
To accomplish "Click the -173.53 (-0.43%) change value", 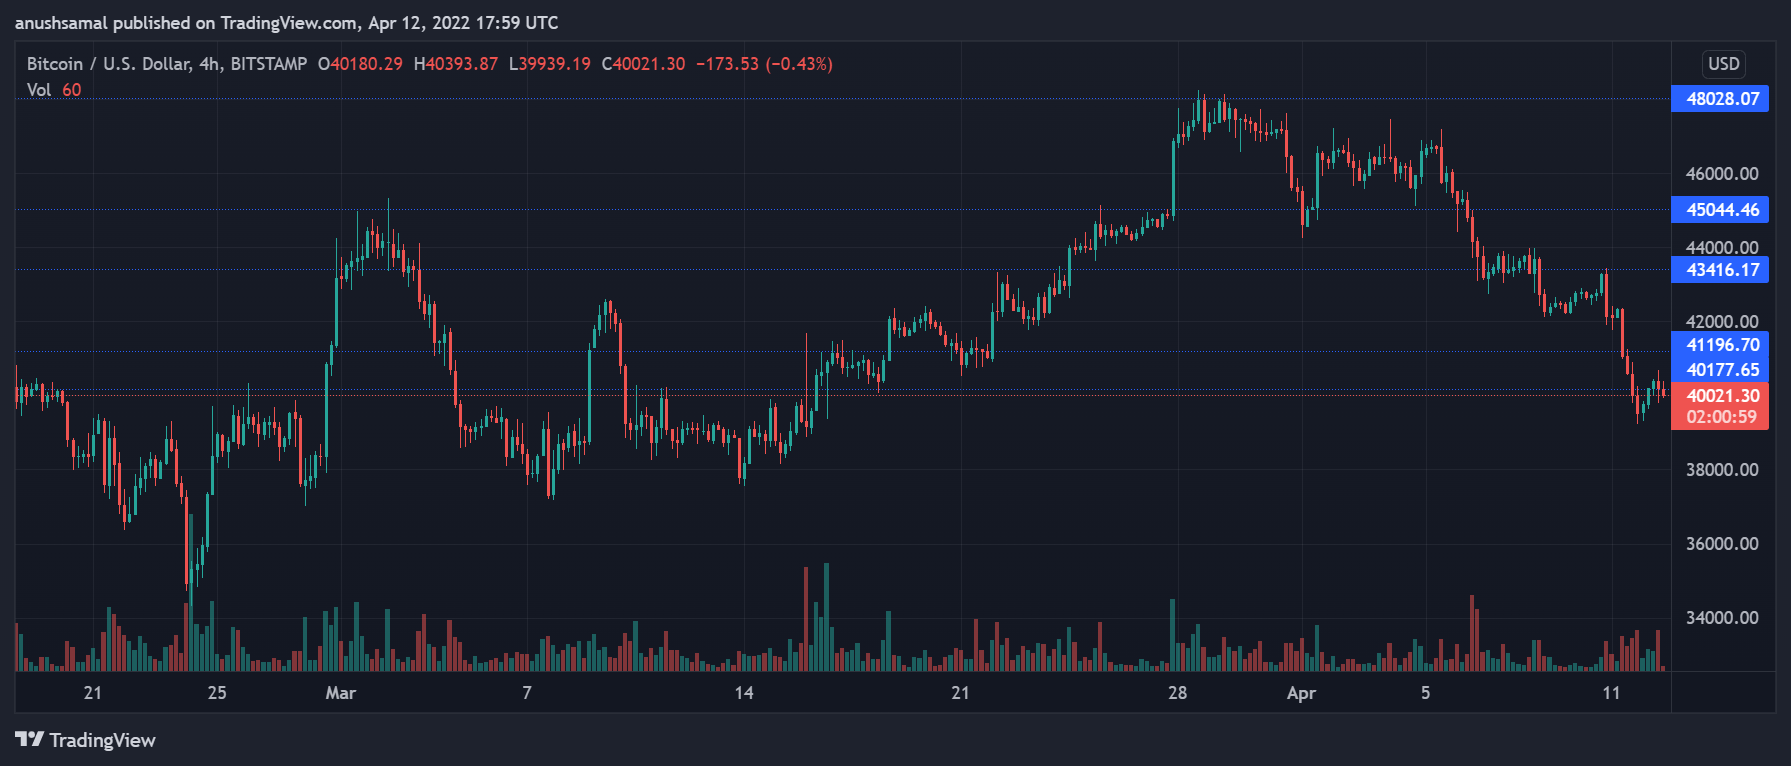I will 764,64.
